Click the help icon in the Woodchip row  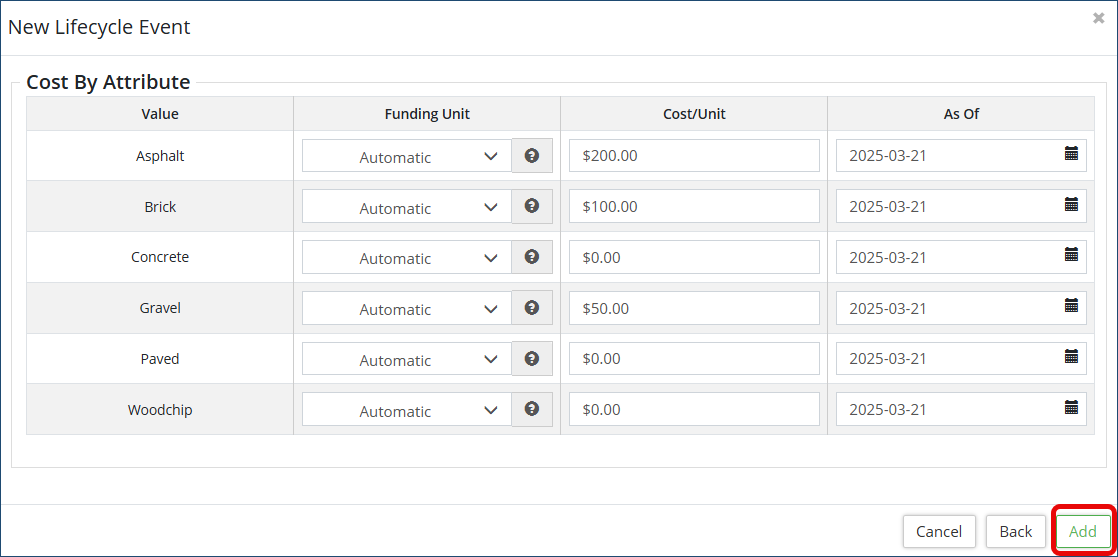tap(532, 409)
